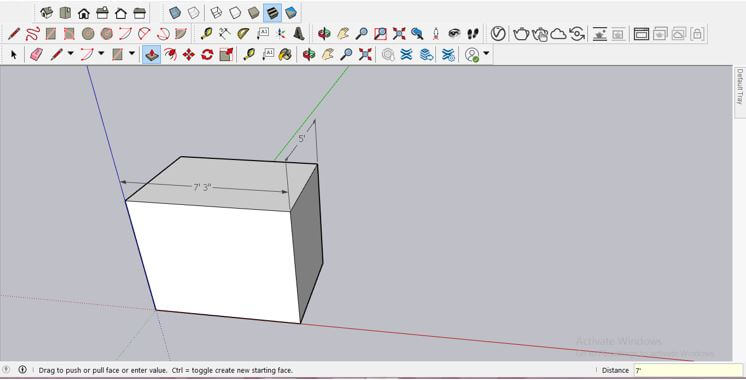Switch to the Left view
This screenshot has width=746, height=380.
click(x=139, y=13)
